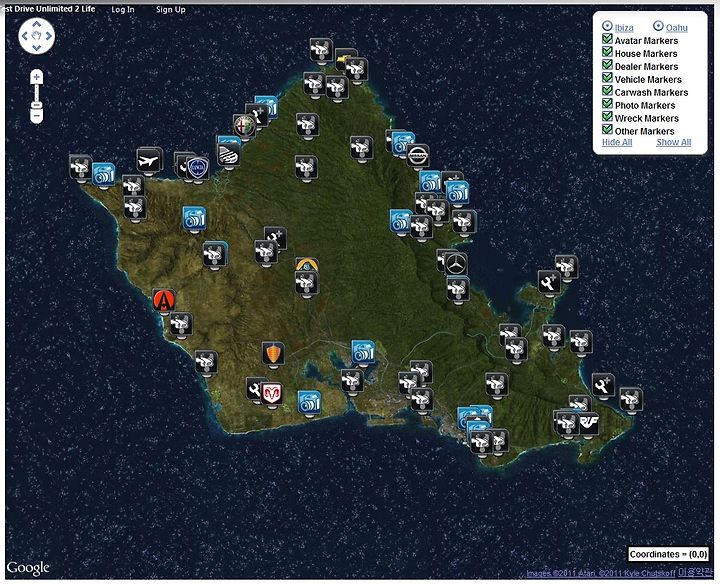
Task: Select the Ibiza map radio button
Action: [x=607, y=26]
